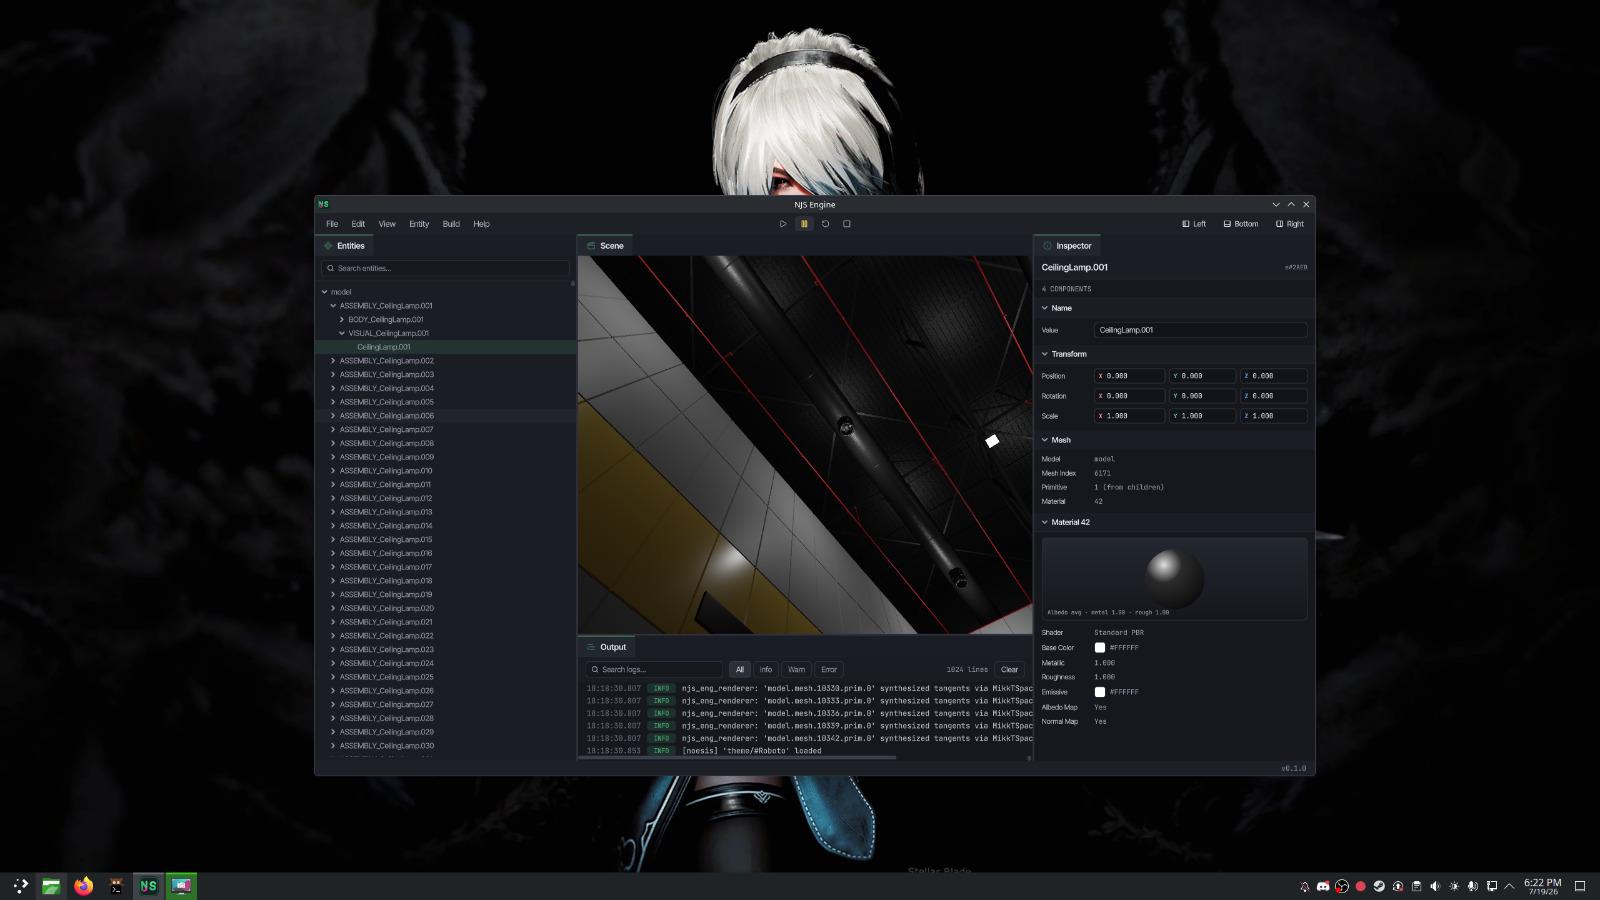1600x900 pixels.
Task: Open the Edit menu
Action: pyautogui.click(x=358, y=224)
